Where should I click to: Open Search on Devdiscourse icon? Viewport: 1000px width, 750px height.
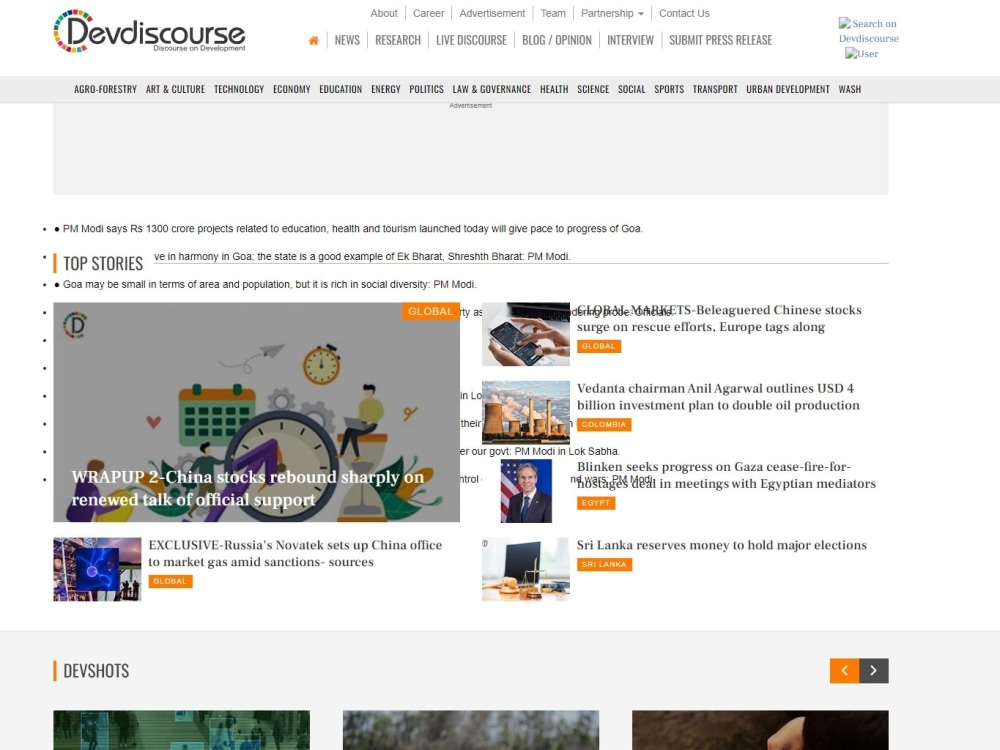868,31
